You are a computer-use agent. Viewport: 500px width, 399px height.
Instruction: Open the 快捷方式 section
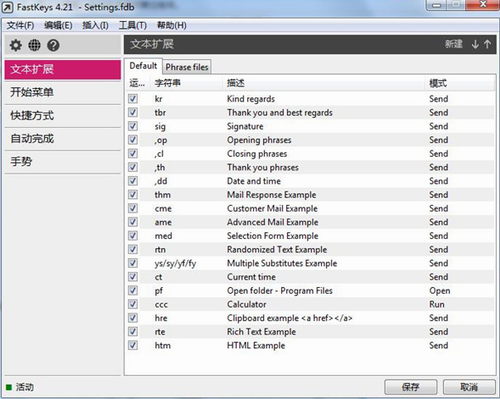pos(63,116)
